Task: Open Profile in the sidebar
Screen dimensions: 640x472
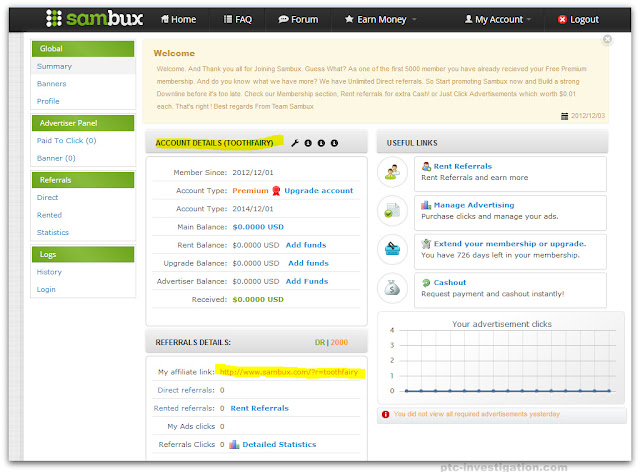Action: pyautogui.click(x=48, y=101)
